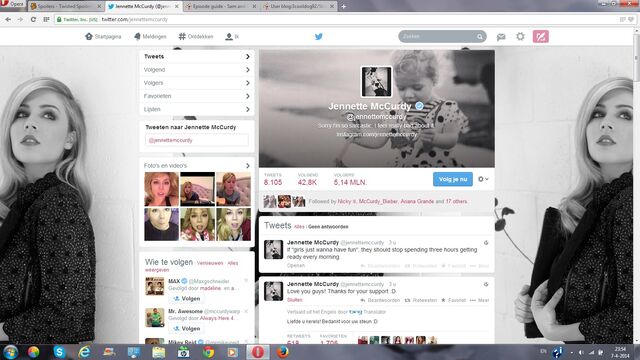The height and width of the screenshot is (360, 640).
Task: Open direct messages envelope icon
Action: 501,37
